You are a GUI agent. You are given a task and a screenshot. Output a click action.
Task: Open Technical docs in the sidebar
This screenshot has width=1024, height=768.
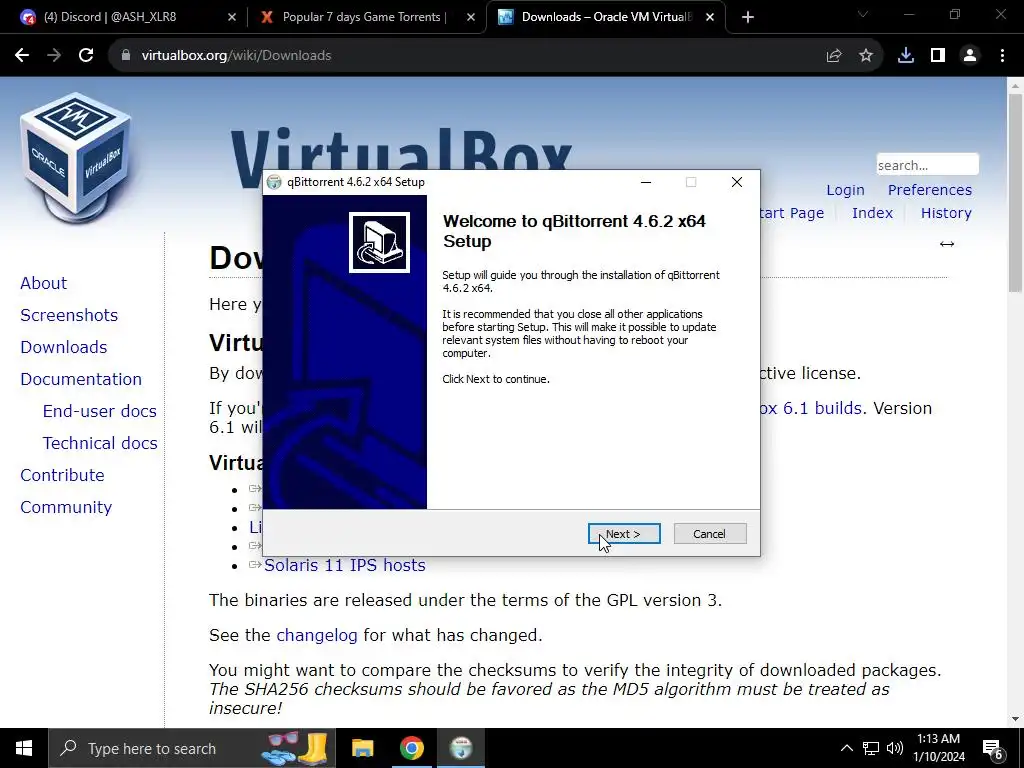[100, 443]
